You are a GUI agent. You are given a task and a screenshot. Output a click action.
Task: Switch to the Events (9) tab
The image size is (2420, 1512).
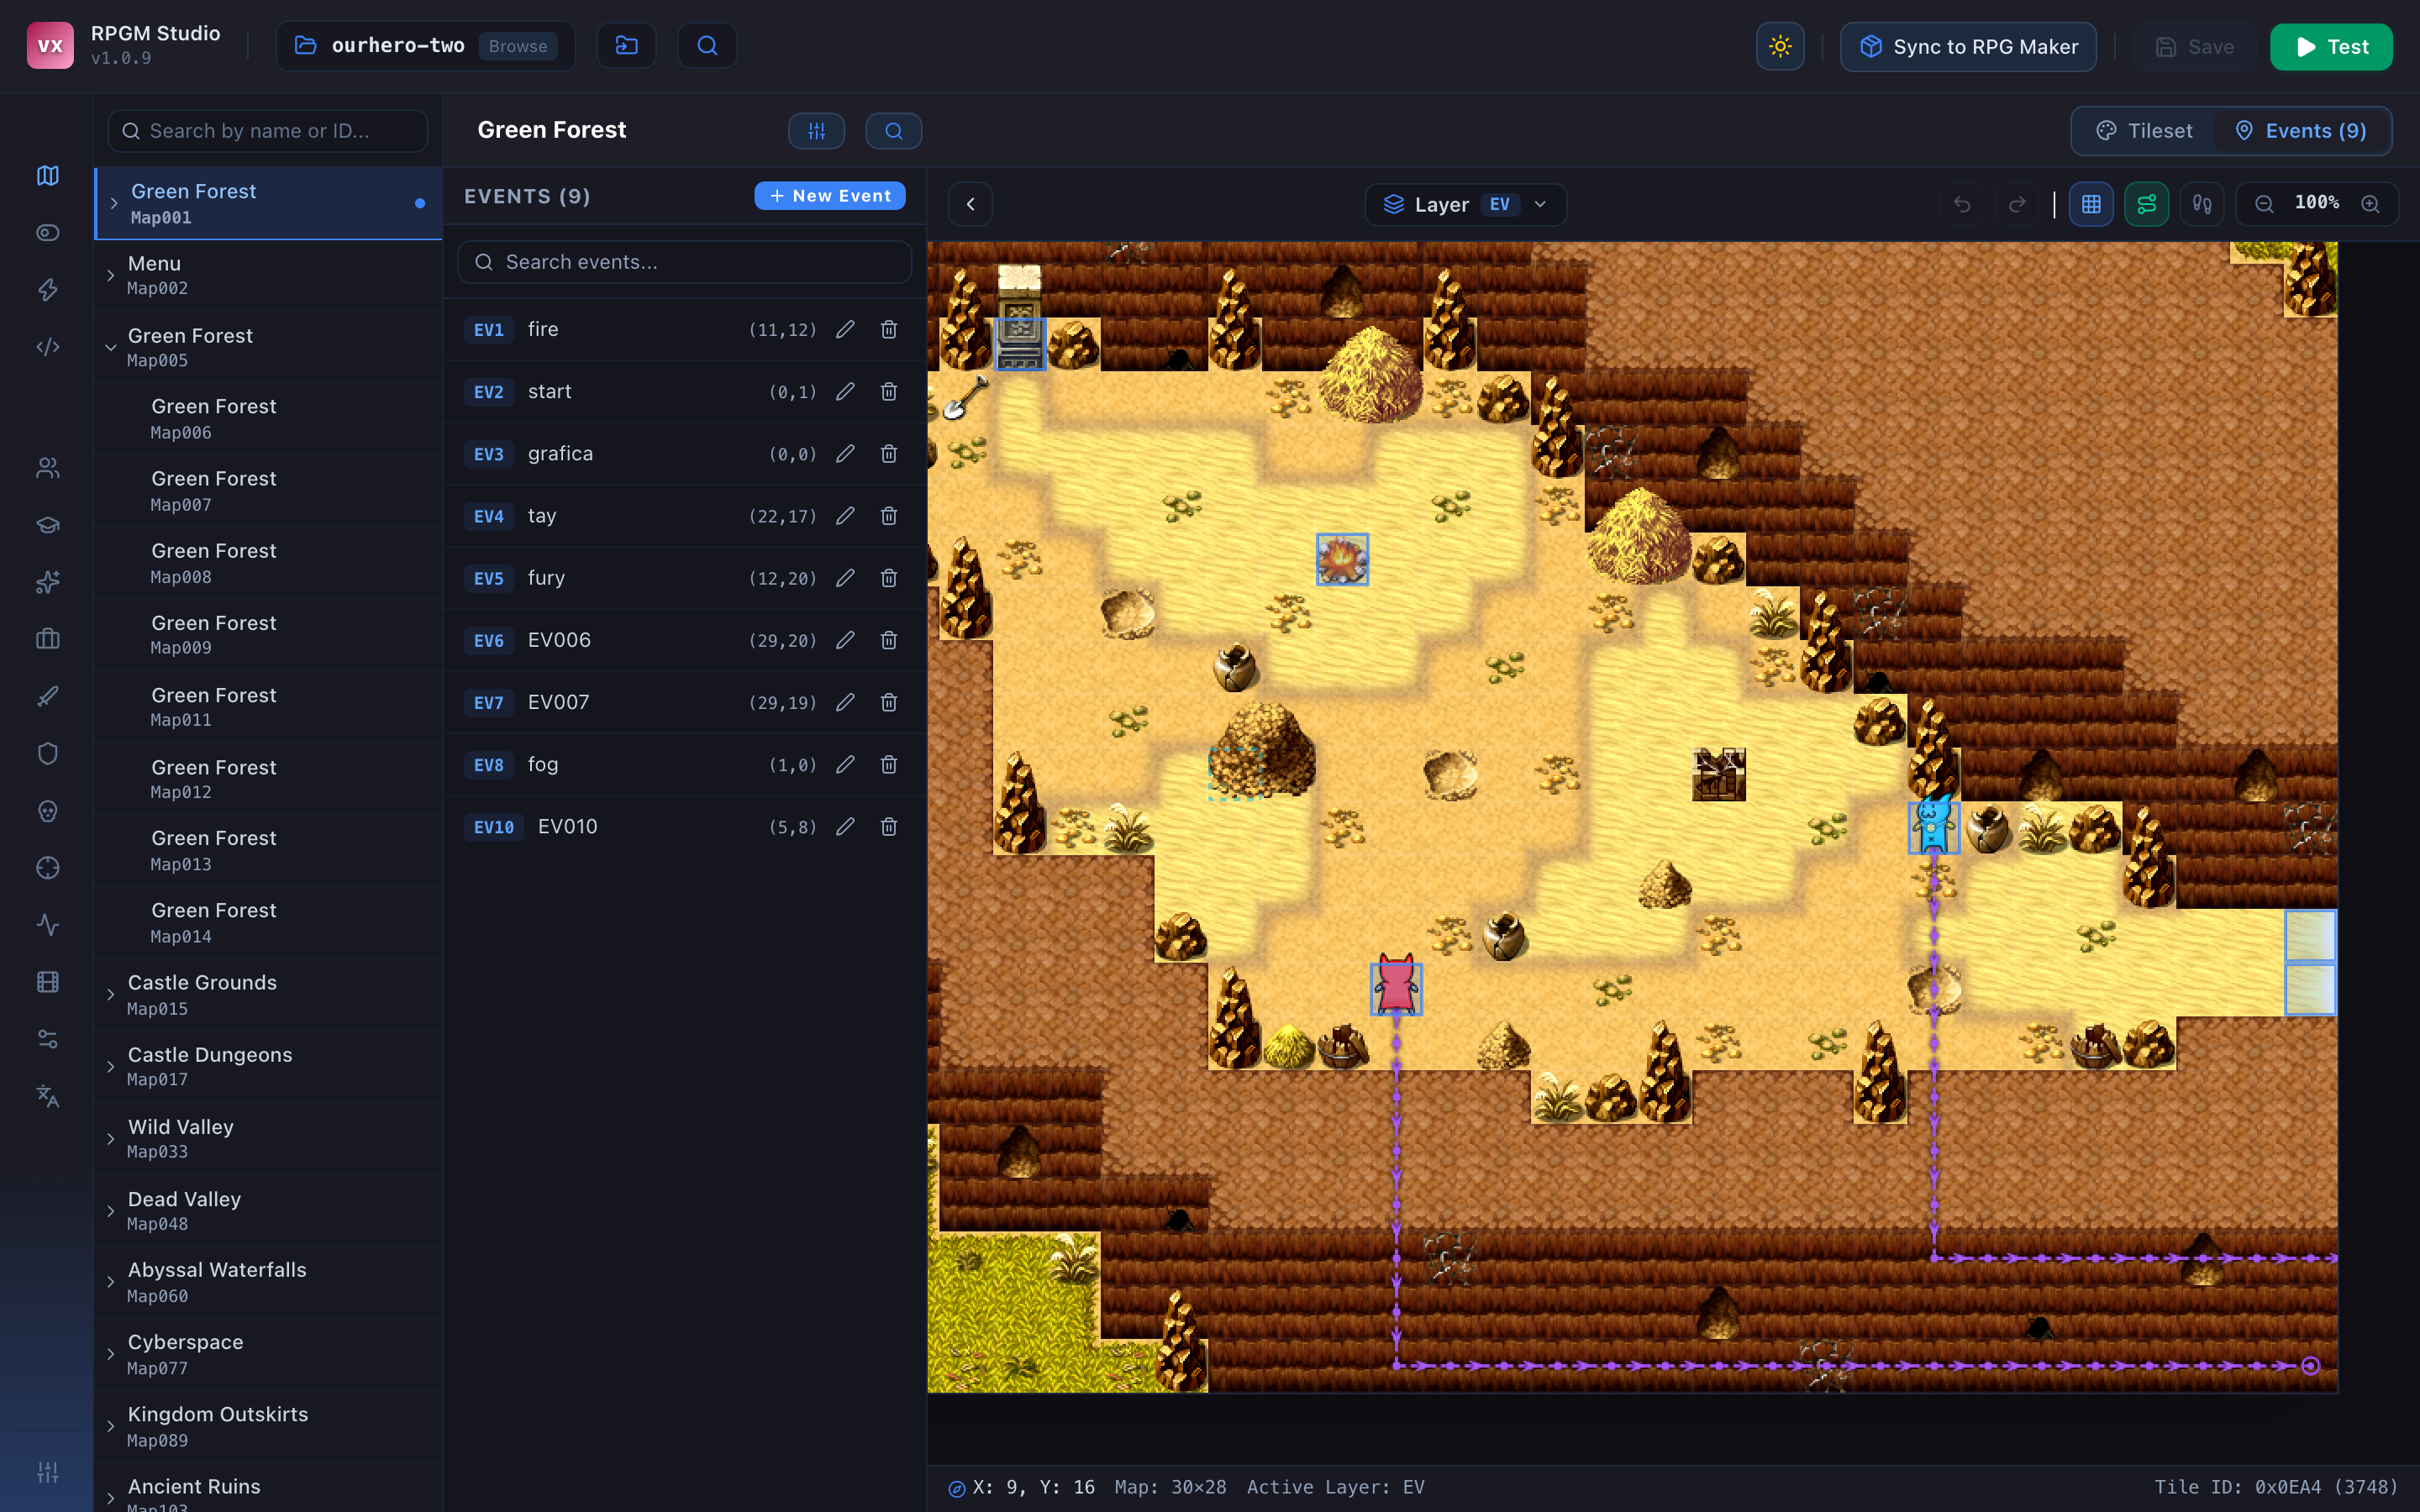coord(2302,131)
